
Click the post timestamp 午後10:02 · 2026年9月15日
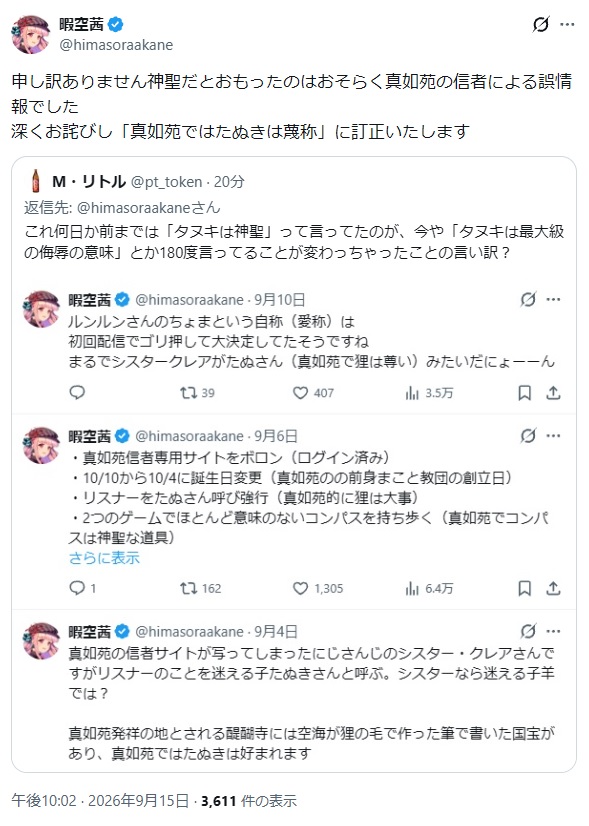(100, 801)
